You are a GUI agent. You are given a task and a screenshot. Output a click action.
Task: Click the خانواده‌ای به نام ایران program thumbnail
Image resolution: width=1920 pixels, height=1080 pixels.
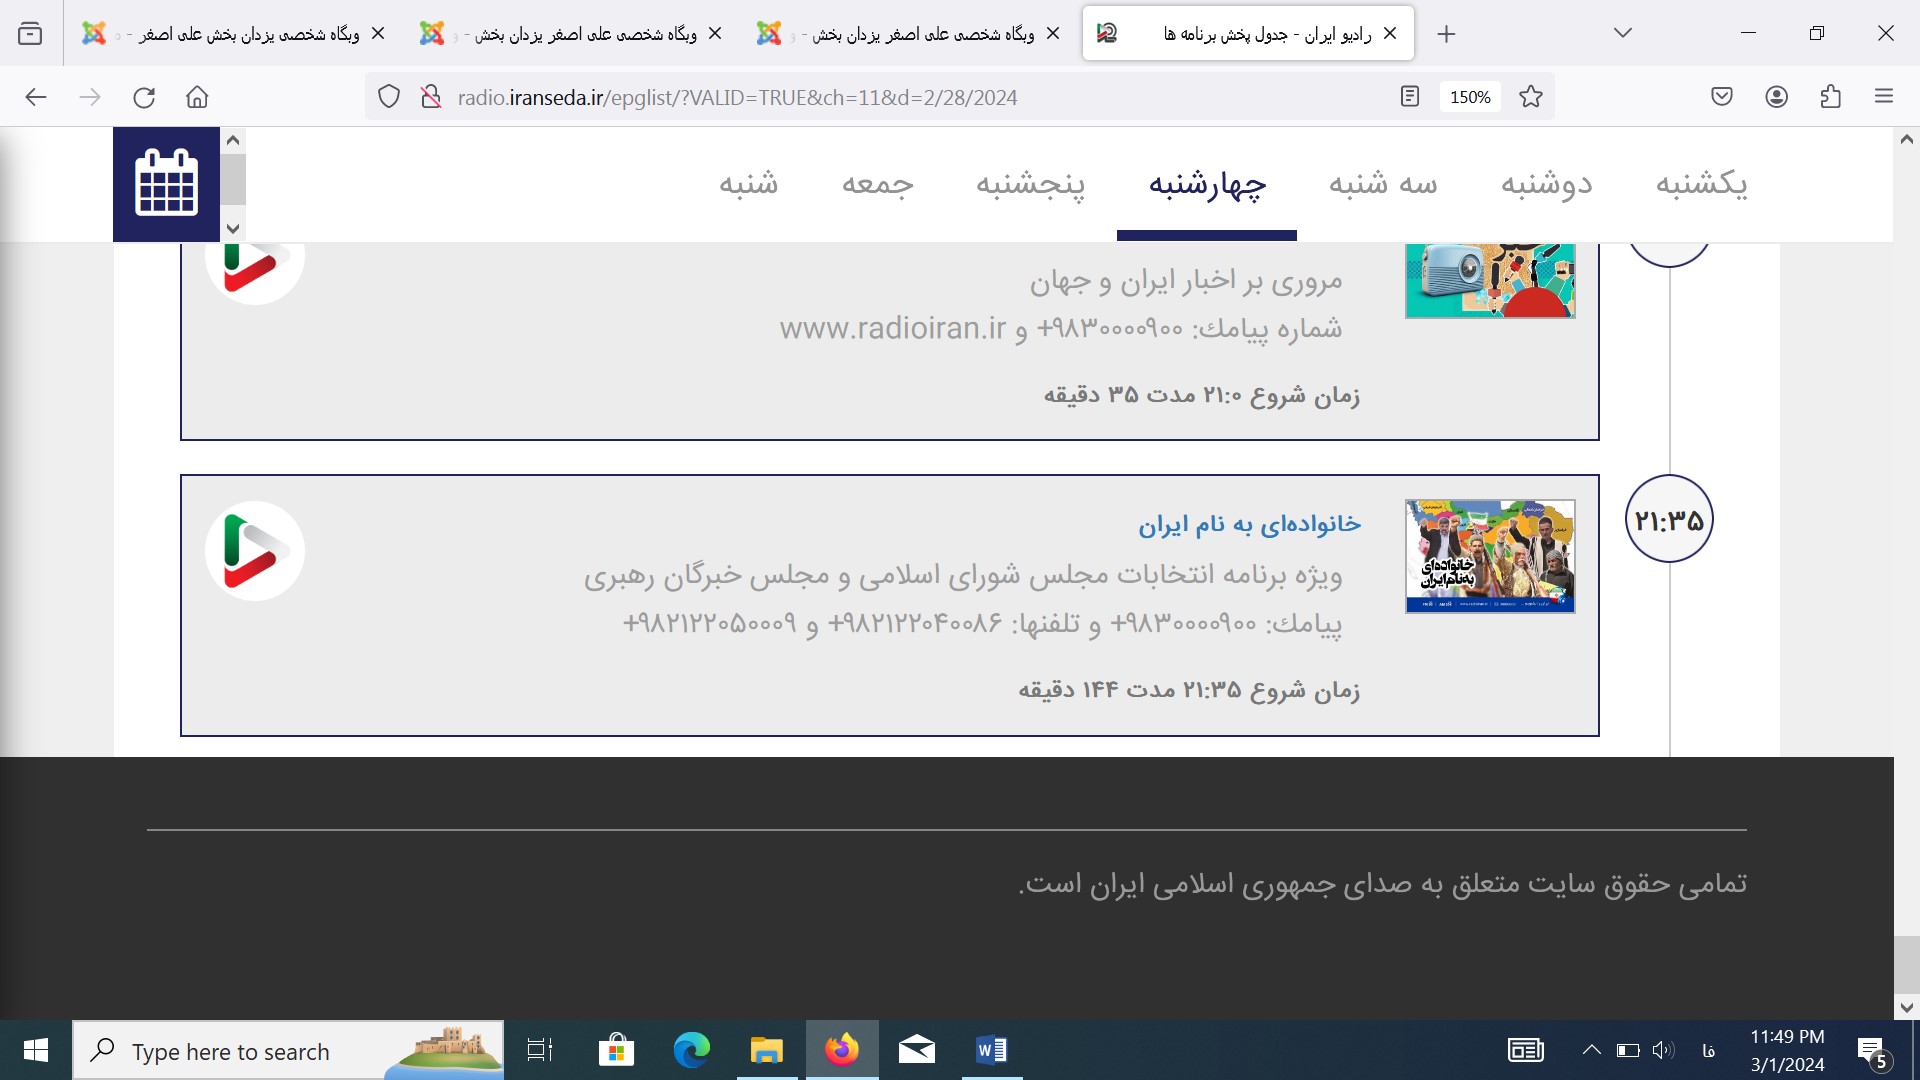pyautogui.click(x=1489, y=556)
